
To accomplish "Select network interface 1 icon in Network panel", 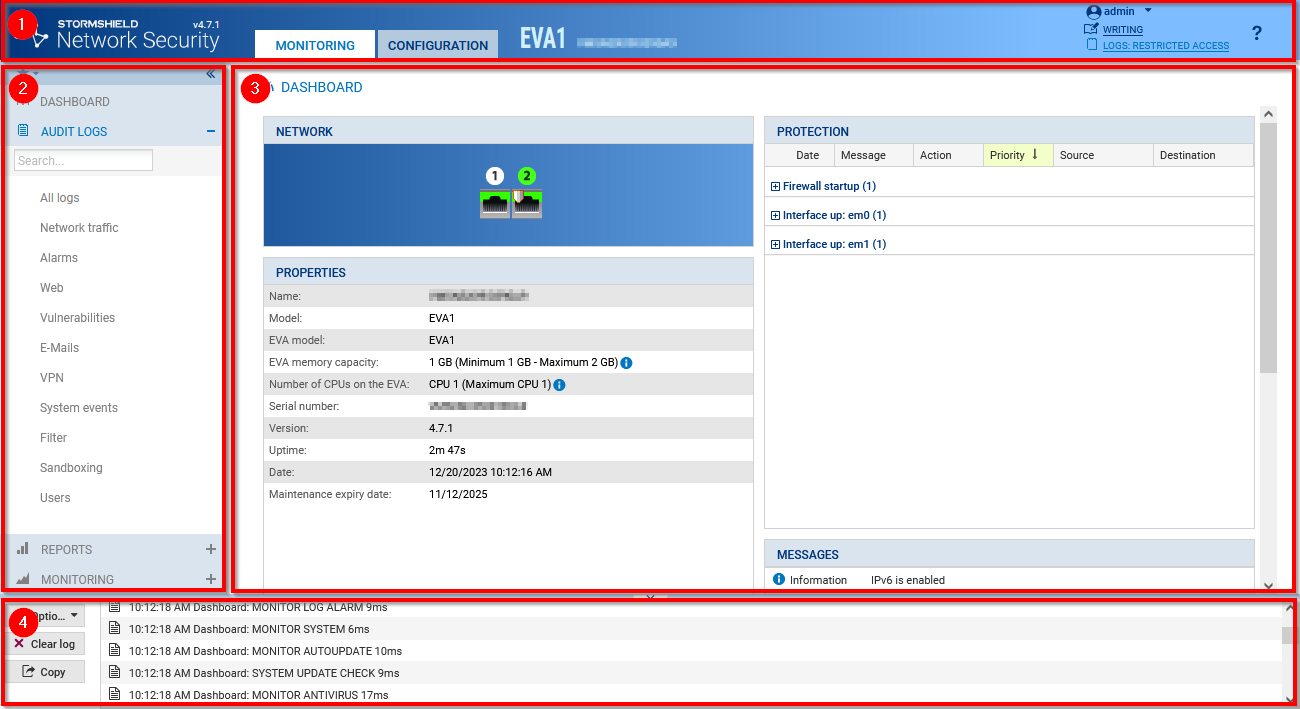I will (x=494, y=205).
